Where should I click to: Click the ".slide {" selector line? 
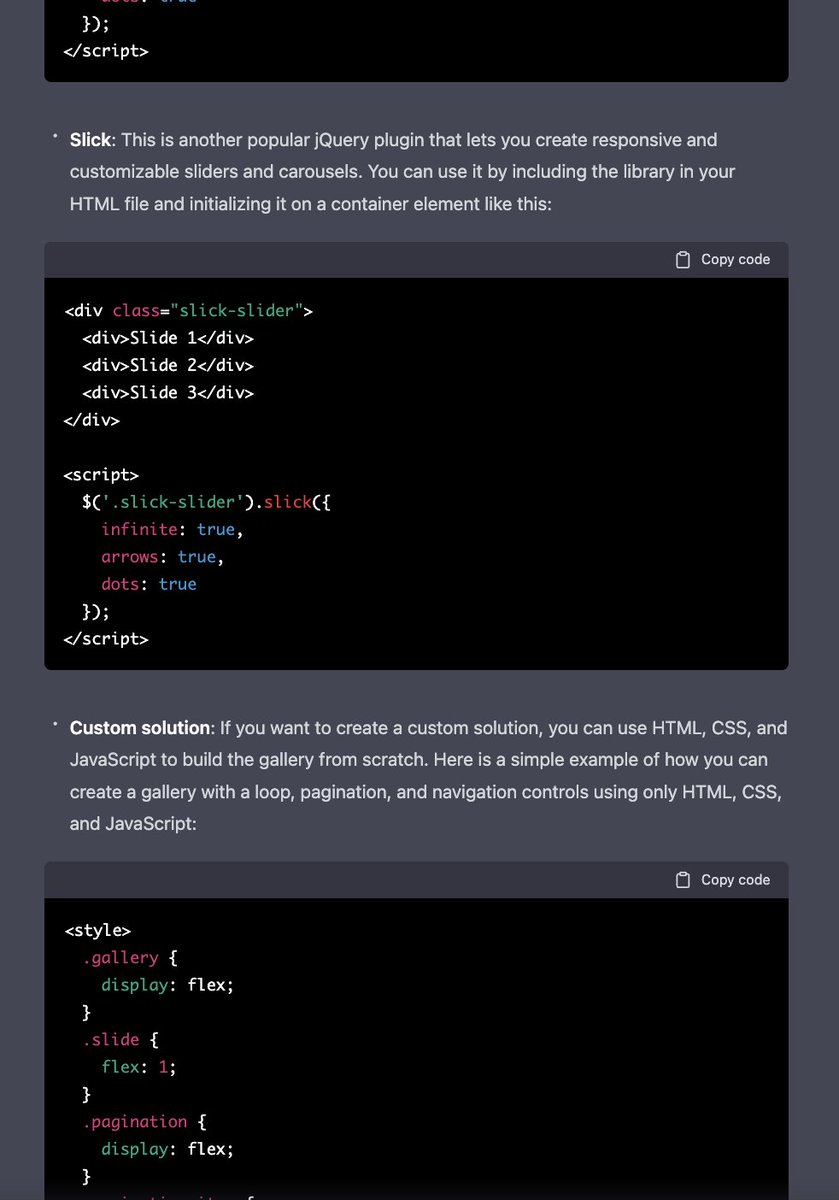tap(120, 1040)
